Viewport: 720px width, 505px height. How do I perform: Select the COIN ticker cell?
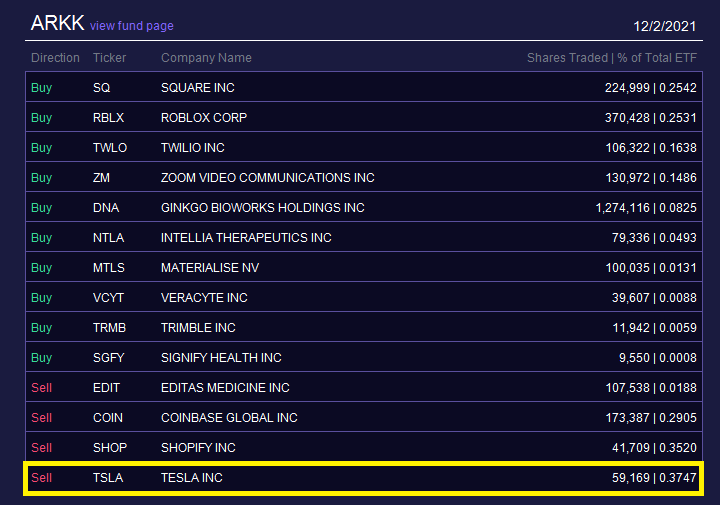[x=108, y=418]
